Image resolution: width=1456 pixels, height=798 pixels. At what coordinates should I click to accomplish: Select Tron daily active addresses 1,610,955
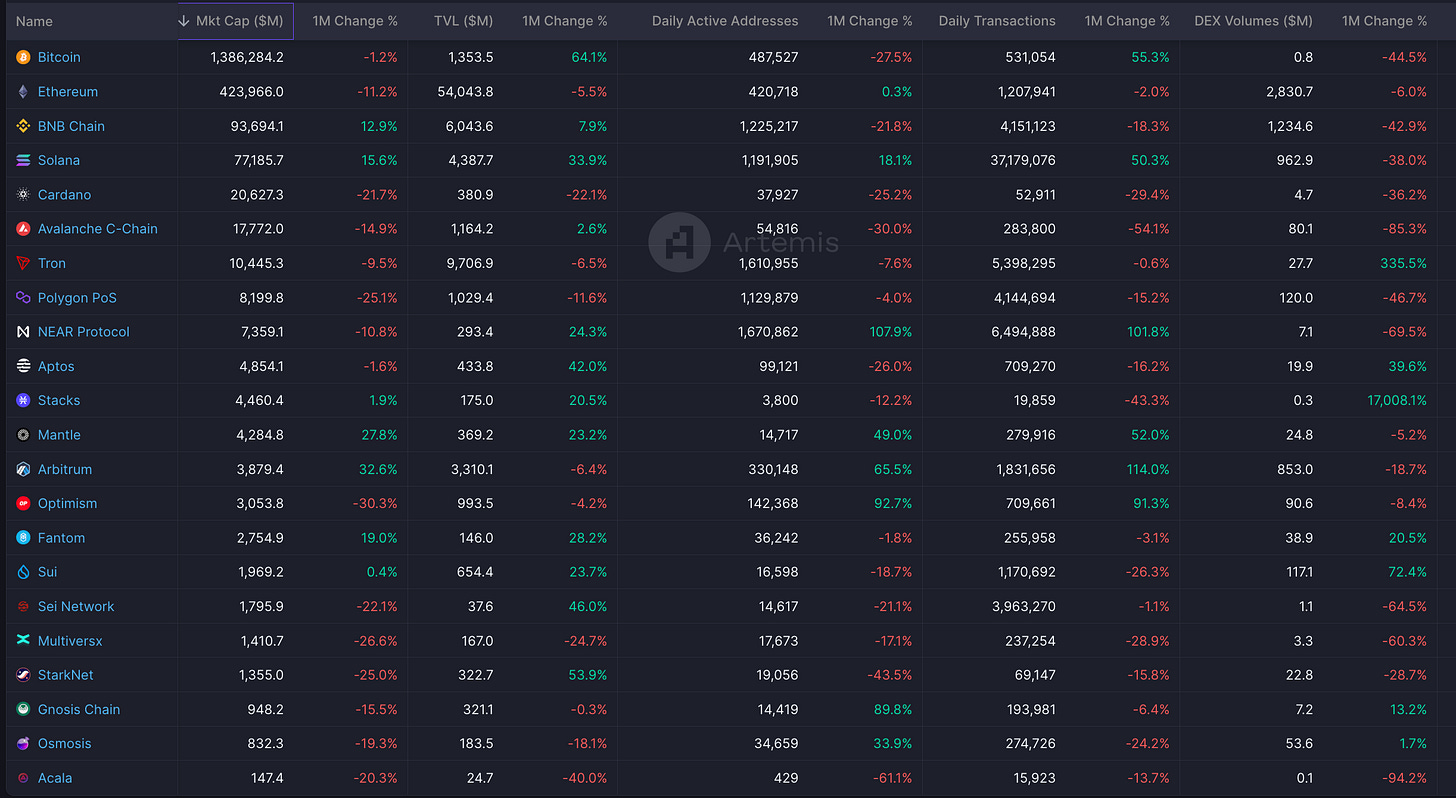767,263
